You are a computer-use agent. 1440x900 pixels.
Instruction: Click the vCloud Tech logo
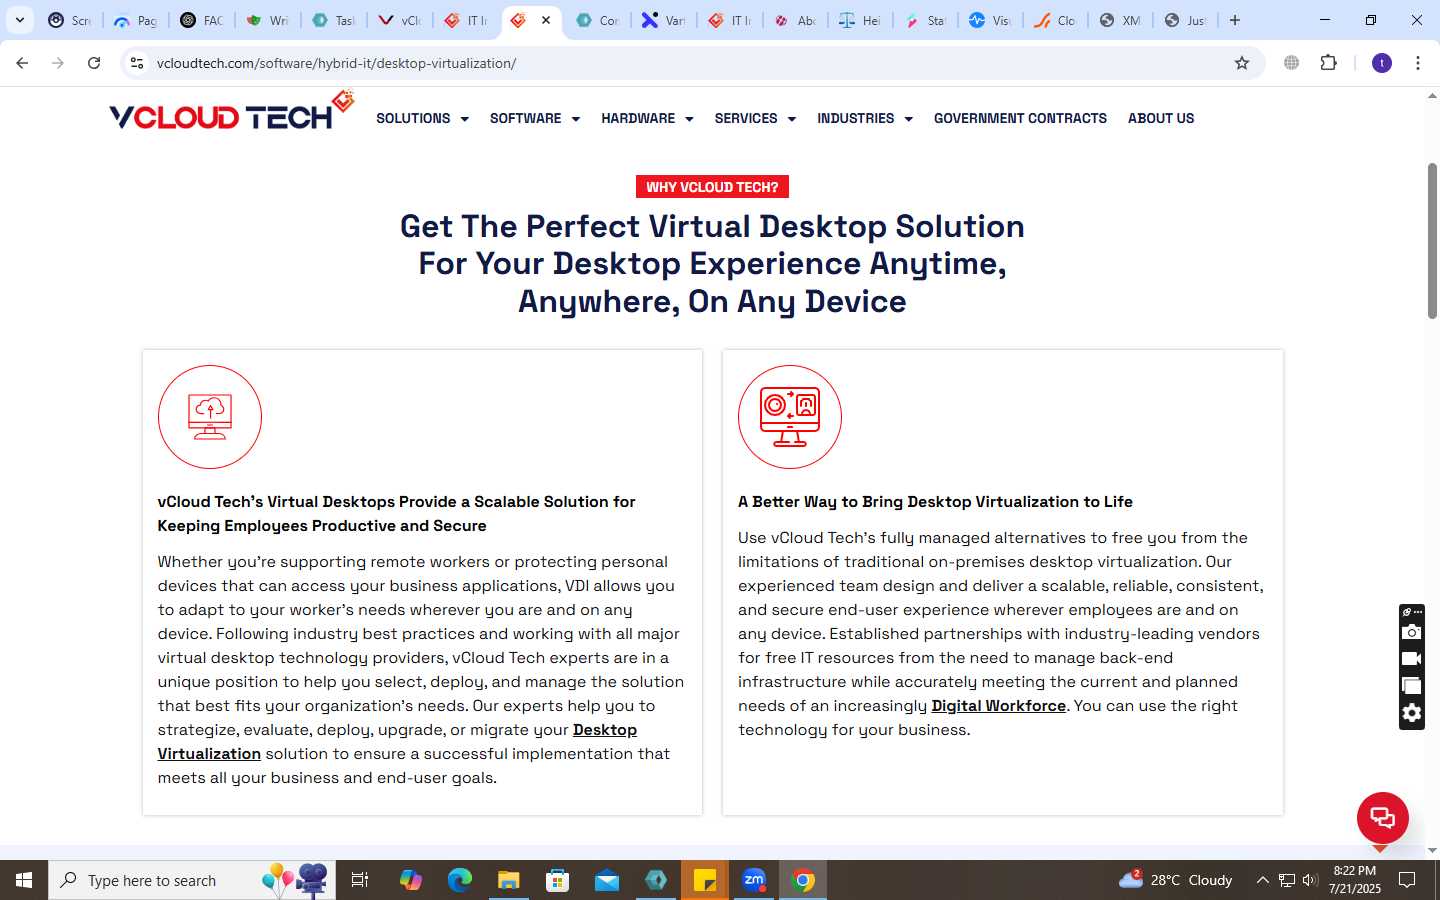[x=231, y=112]
